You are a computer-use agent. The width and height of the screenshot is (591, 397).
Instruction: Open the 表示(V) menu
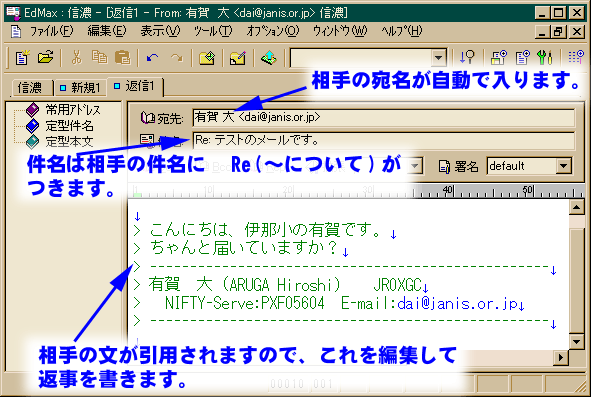pos(160,31)
